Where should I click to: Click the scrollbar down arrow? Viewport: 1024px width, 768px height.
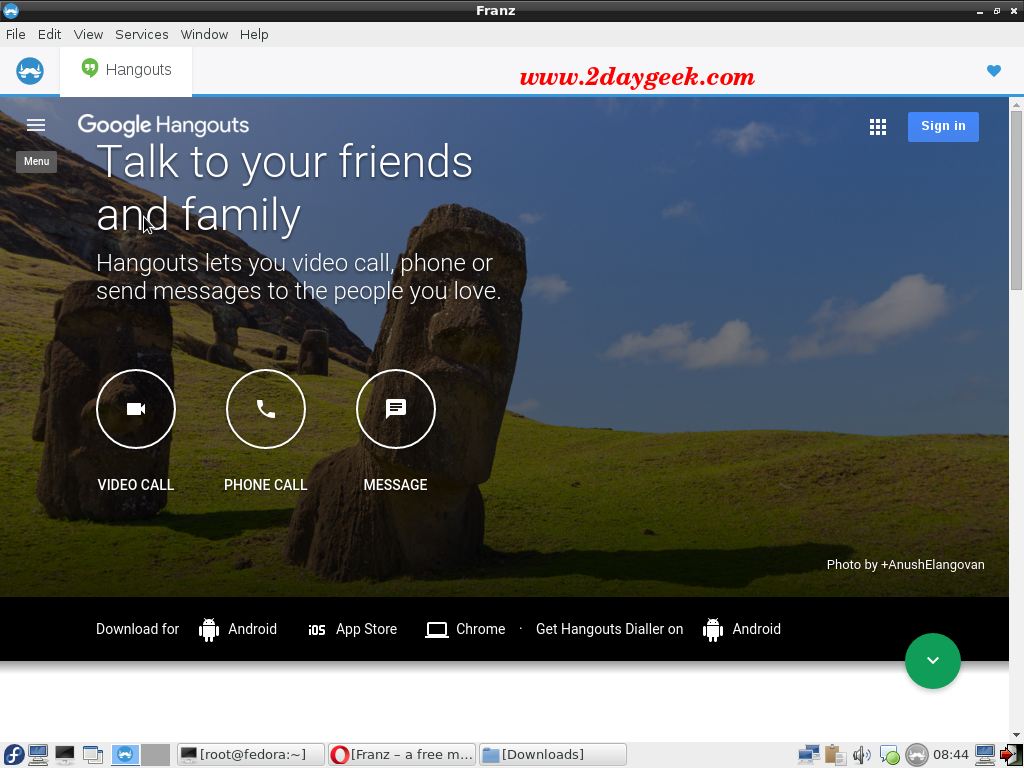pos(1016,735)
